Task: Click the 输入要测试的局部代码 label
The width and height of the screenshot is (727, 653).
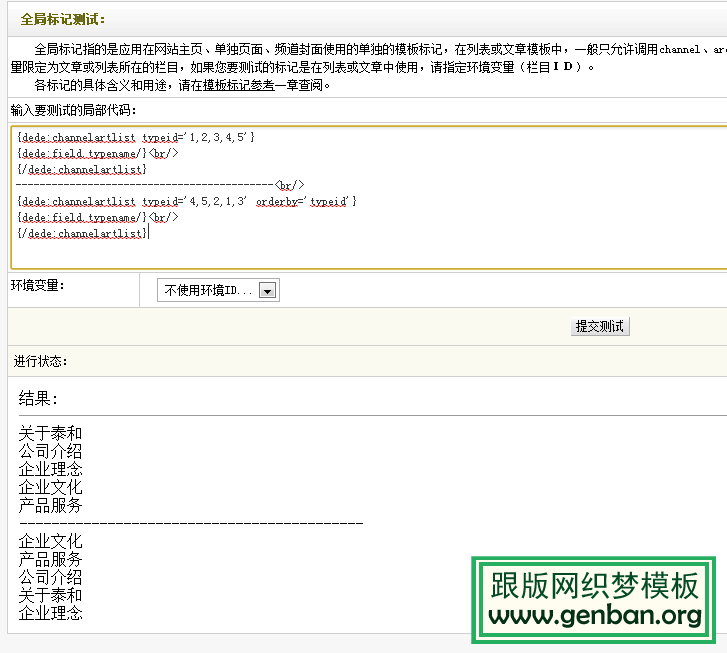Action: [x=74, y=110]
